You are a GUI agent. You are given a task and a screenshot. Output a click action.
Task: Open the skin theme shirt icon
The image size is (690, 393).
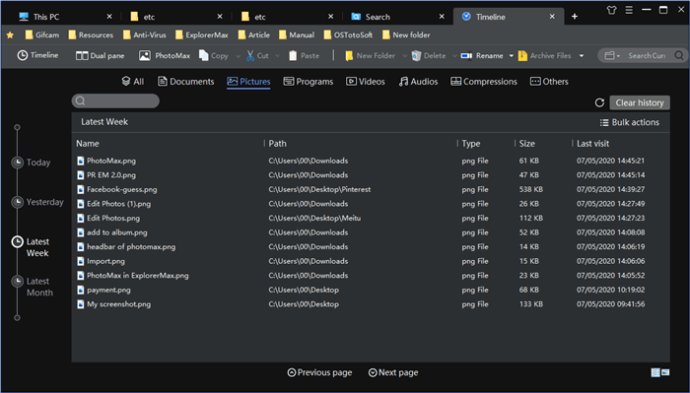tap(611, 10)
